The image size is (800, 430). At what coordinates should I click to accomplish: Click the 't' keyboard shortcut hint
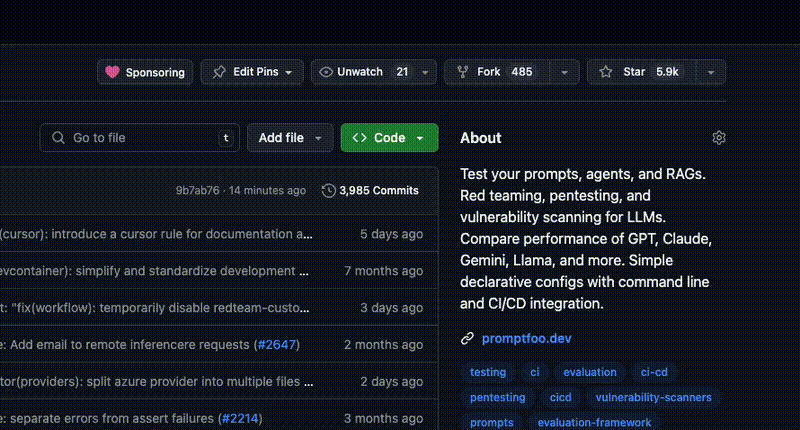tap(226, 138)
